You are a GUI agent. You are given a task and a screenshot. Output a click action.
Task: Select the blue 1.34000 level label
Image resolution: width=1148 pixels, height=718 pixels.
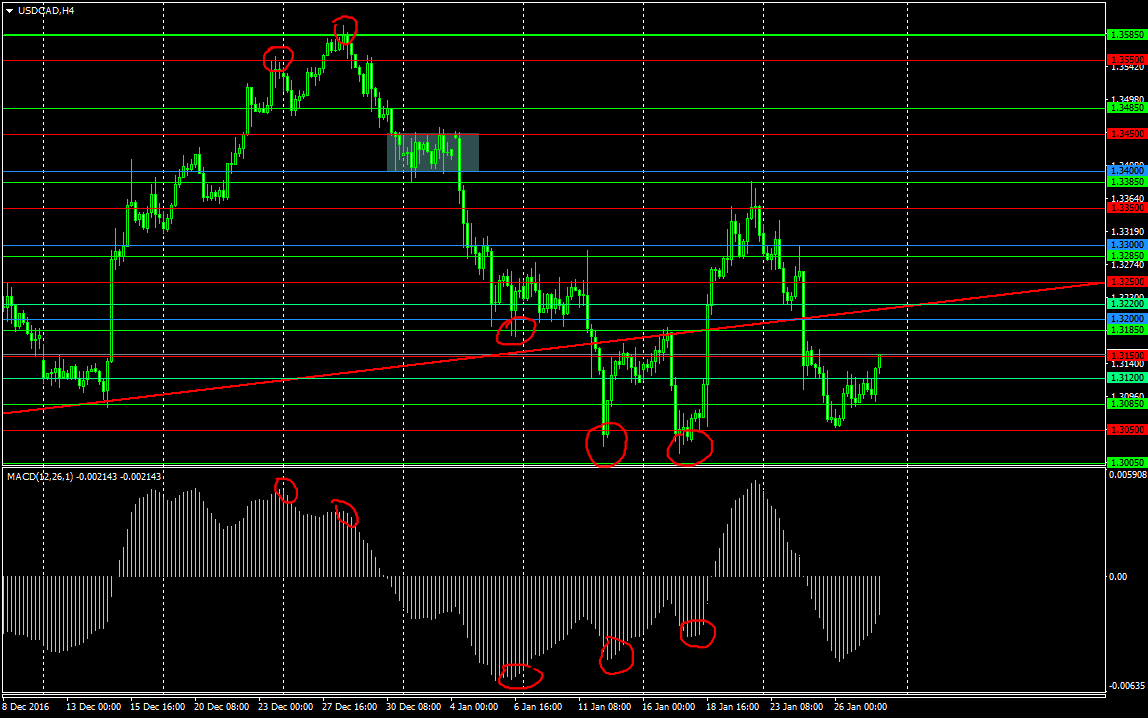[1127, 171]
